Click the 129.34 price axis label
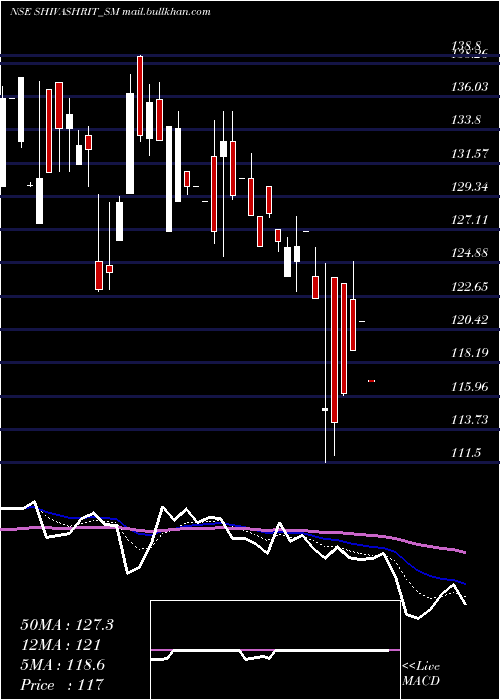500x700 pixels. pyautogui.click(x=470, y=186)
